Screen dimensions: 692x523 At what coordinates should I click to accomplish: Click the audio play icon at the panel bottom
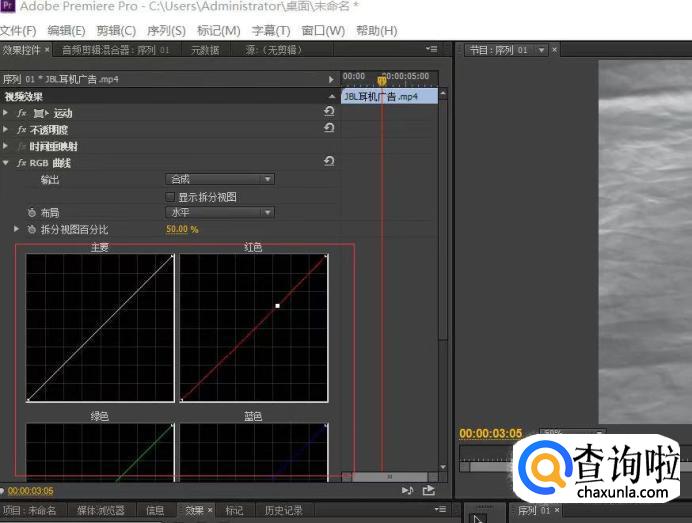407,490
